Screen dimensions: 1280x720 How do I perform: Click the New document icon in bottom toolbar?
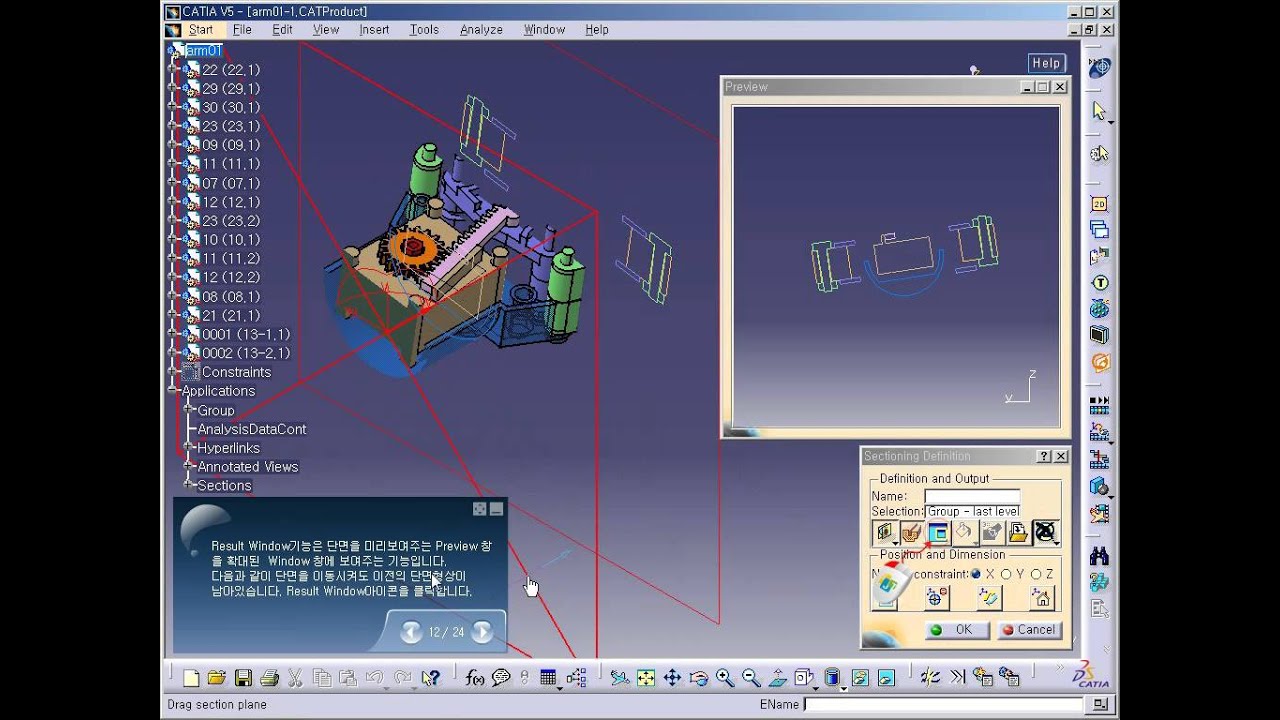(x=191, y=678)
